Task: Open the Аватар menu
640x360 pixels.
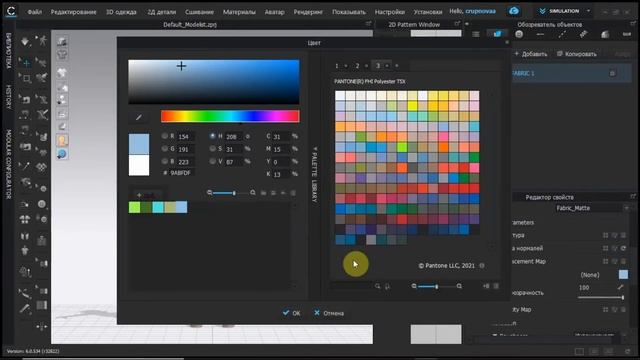Action: 274,12
